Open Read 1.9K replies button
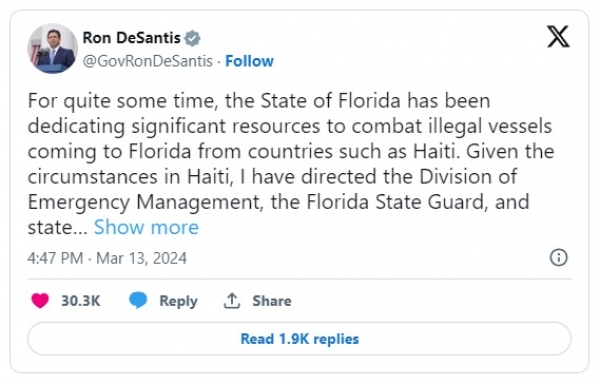 (299, 339)
